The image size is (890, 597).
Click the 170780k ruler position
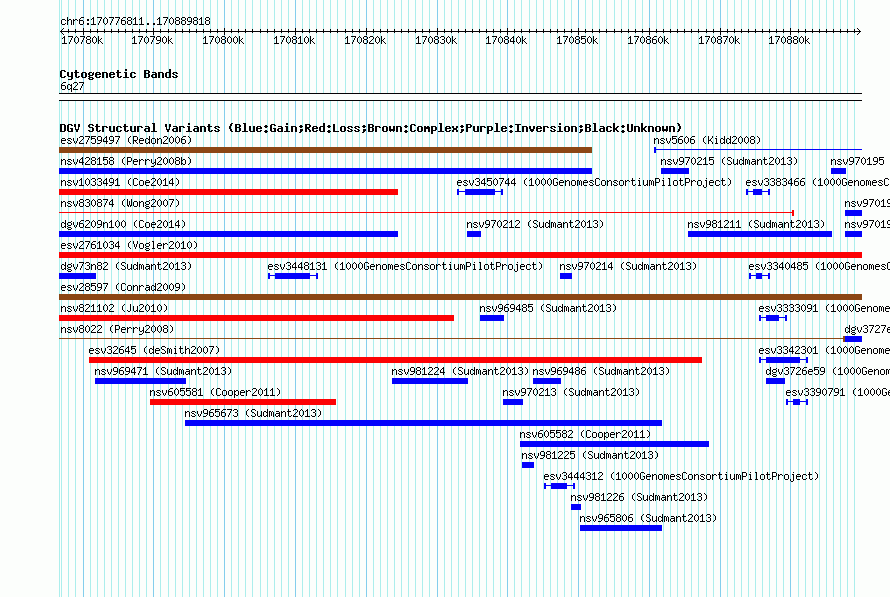[82, 40]
